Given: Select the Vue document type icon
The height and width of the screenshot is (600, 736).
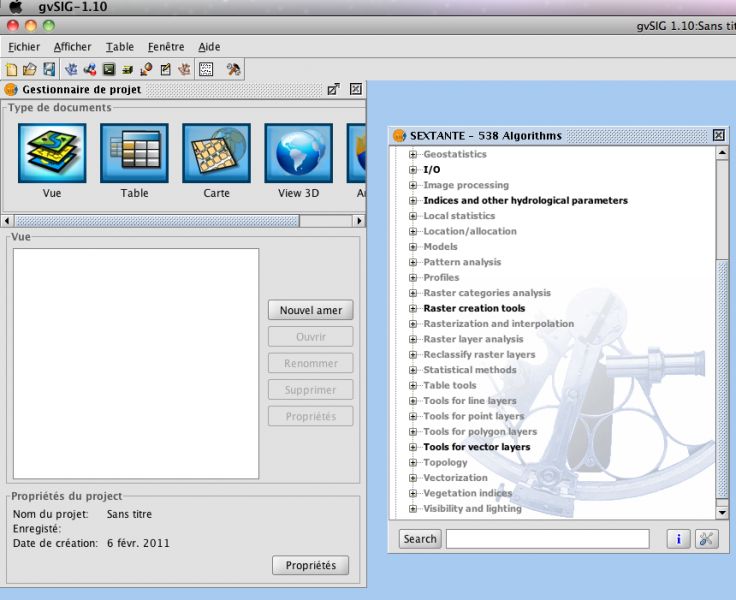Looking at the screenshot, I should coord(52,153).
